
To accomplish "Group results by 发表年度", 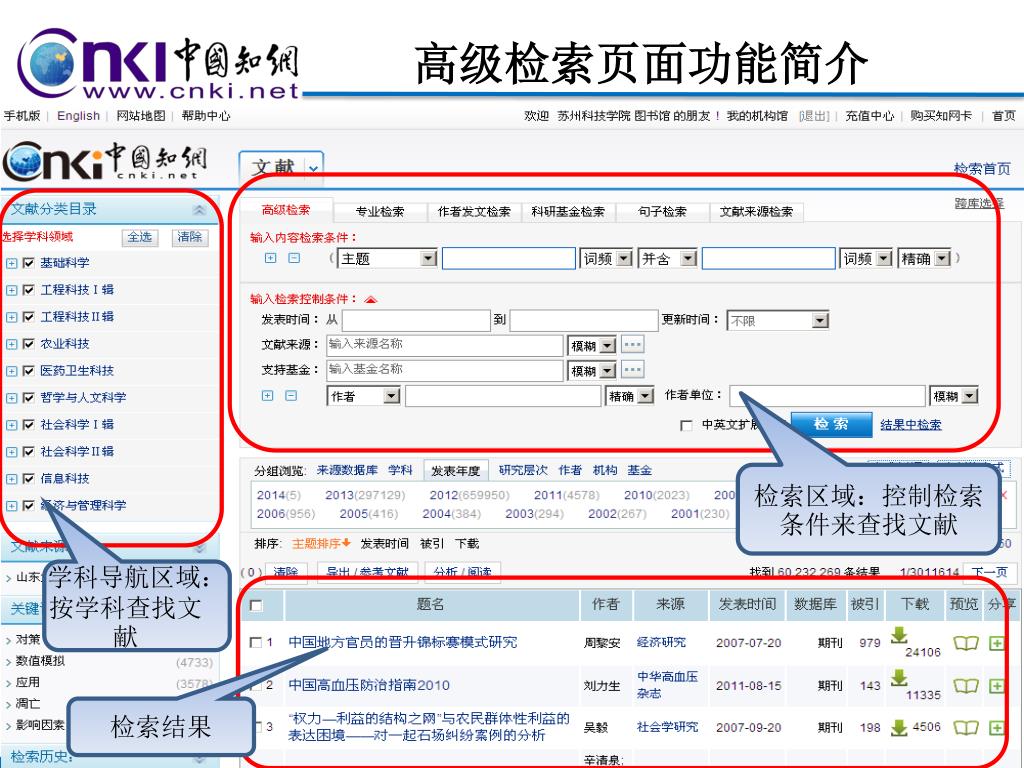I will [x=455, y=470].
